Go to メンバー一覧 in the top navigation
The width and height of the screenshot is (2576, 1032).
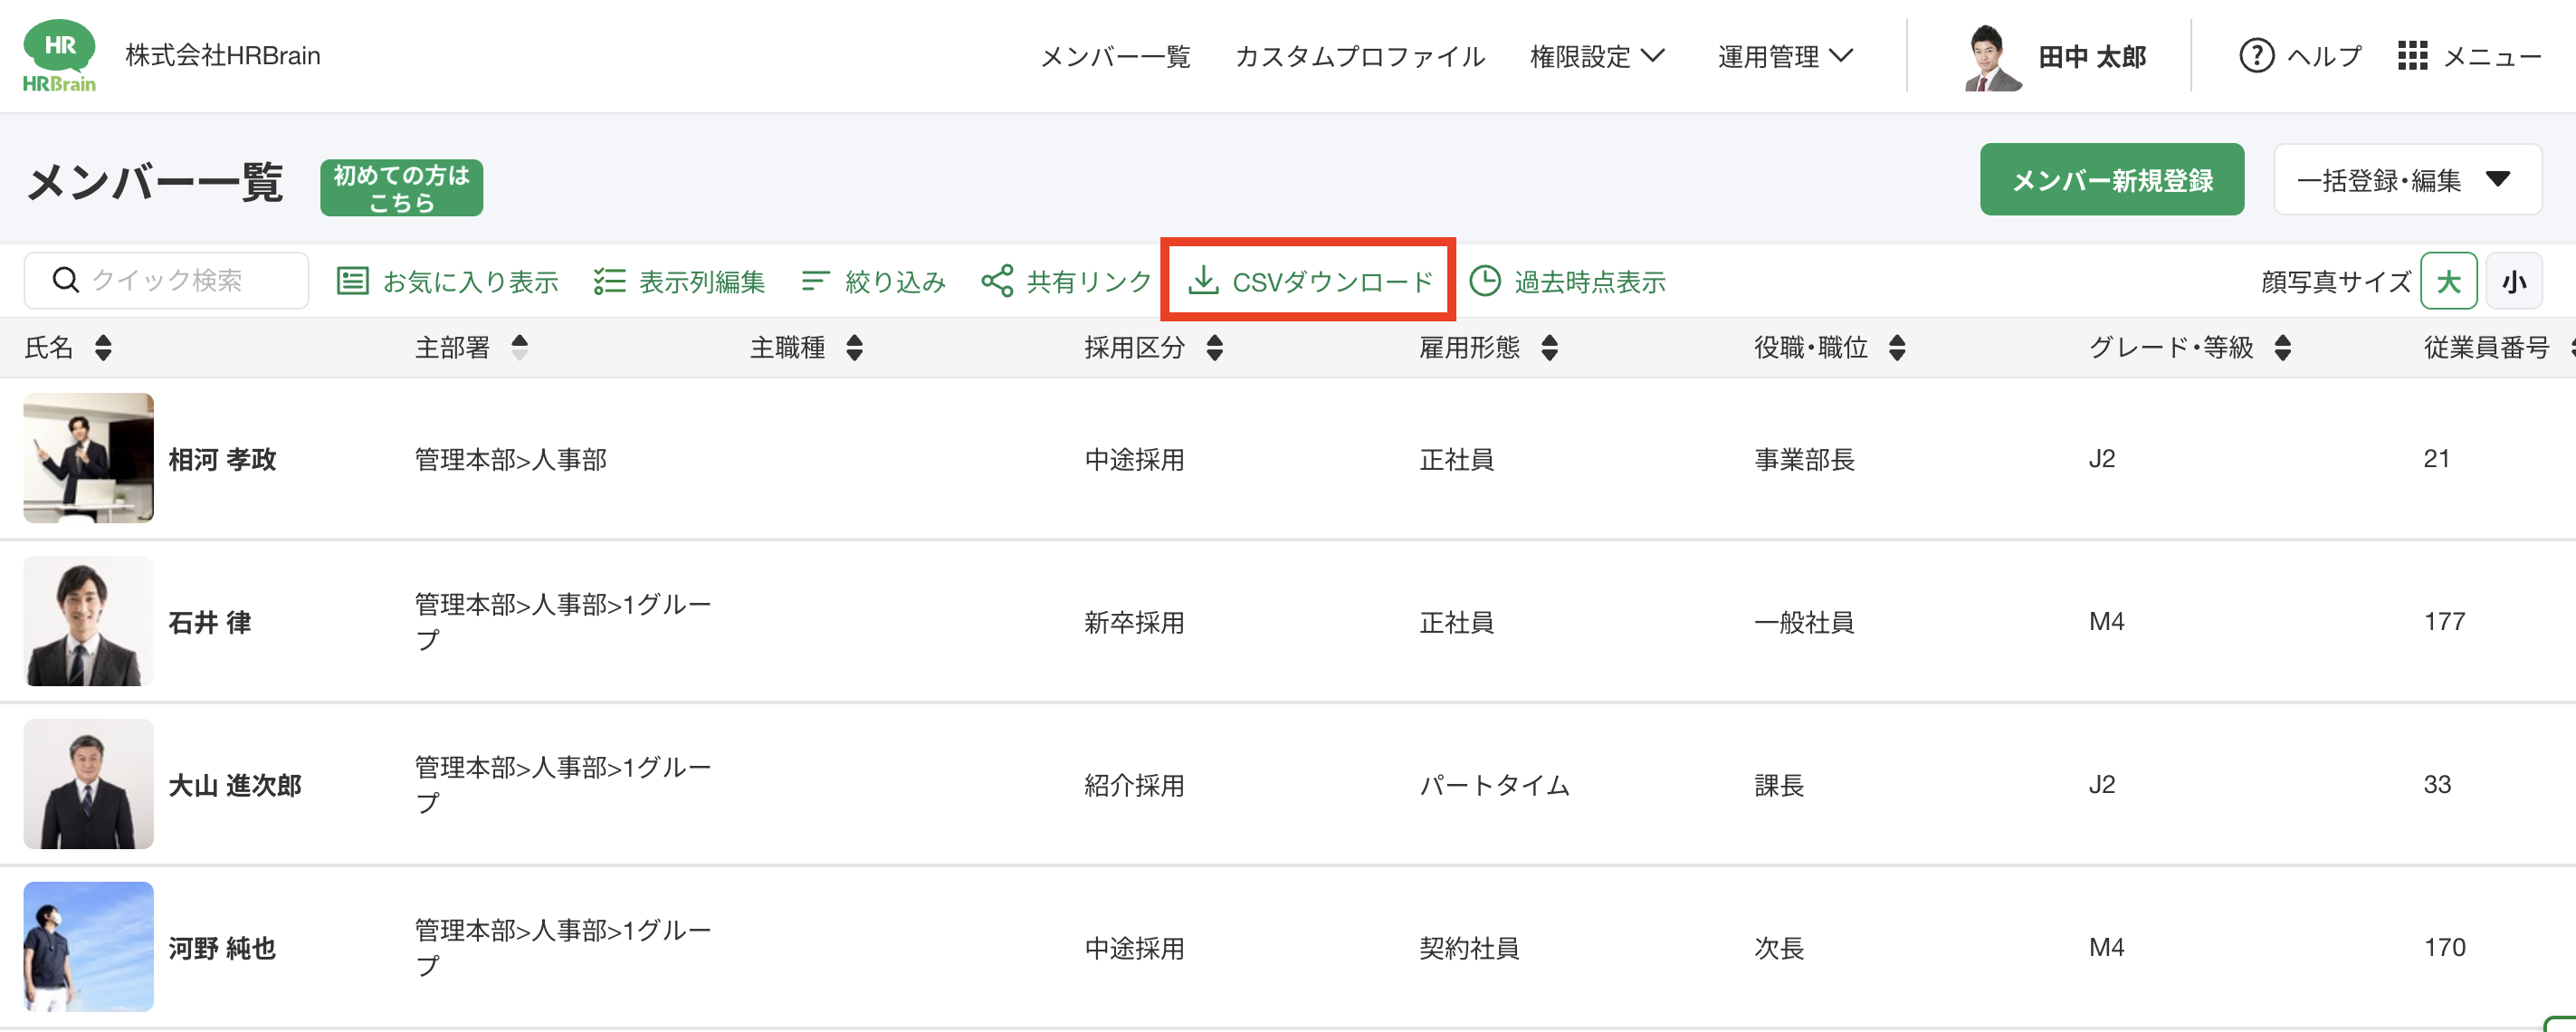coord(1115,57)
